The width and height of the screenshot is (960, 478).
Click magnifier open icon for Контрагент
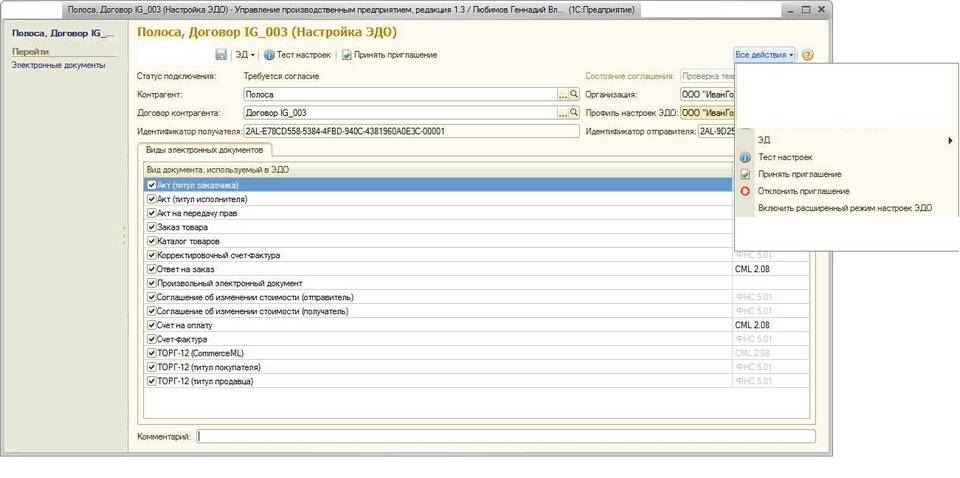[x=574, y=95]
